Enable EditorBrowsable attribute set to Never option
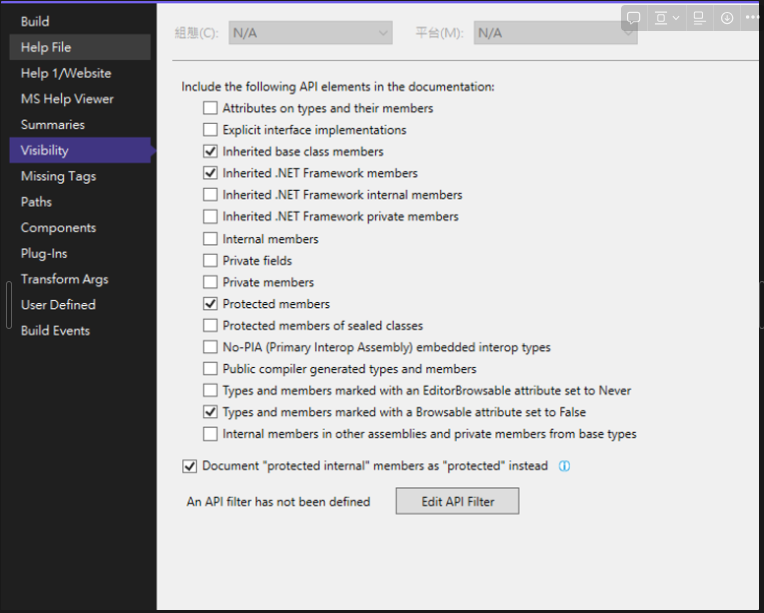This screenshot has height=613, width=764. coord(210,390)
